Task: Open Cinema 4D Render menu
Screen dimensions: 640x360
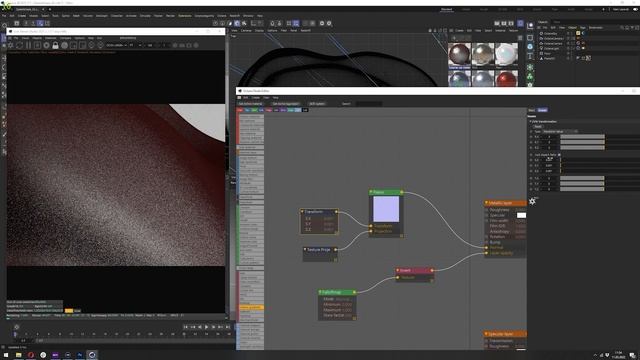Action: [170, 16]
